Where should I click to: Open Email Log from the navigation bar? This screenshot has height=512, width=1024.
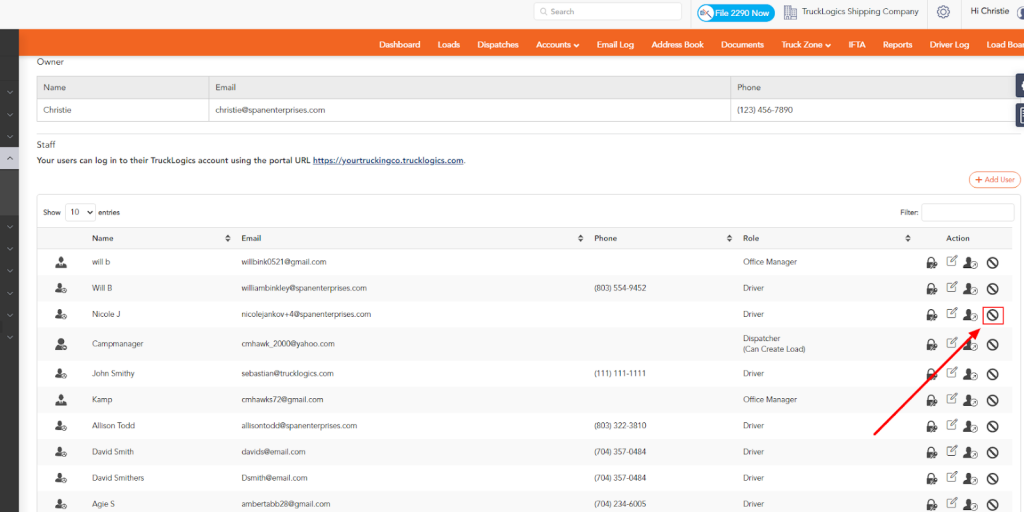(x=615, y=45)
